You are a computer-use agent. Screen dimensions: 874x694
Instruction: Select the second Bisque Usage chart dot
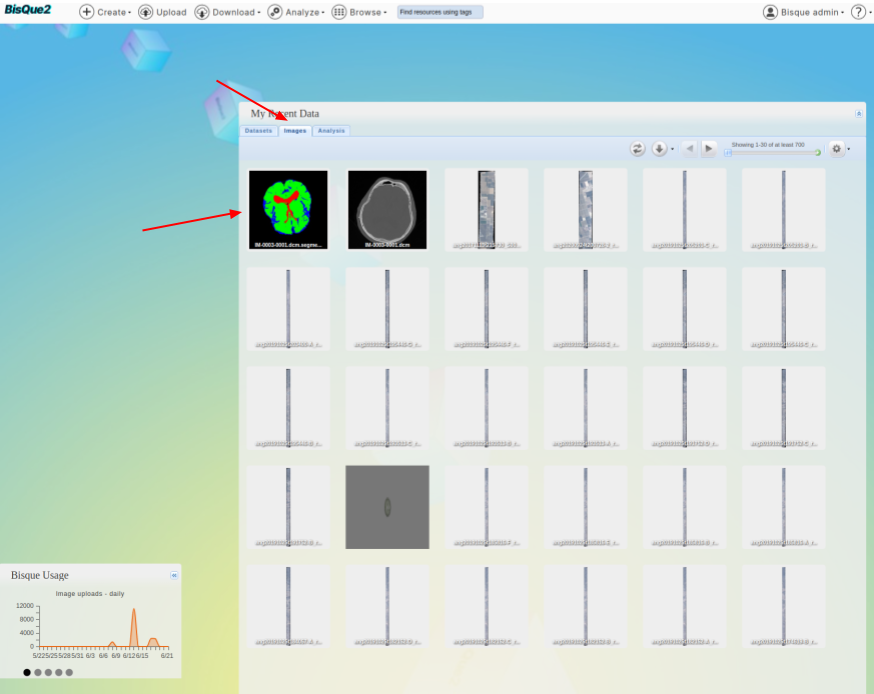pos(38,672)
